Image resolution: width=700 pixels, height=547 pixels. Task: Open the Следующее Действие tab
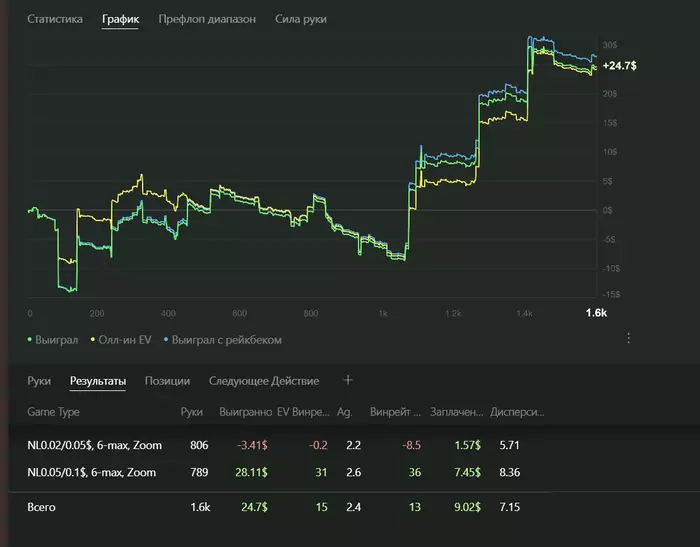(x=264, y=381)
